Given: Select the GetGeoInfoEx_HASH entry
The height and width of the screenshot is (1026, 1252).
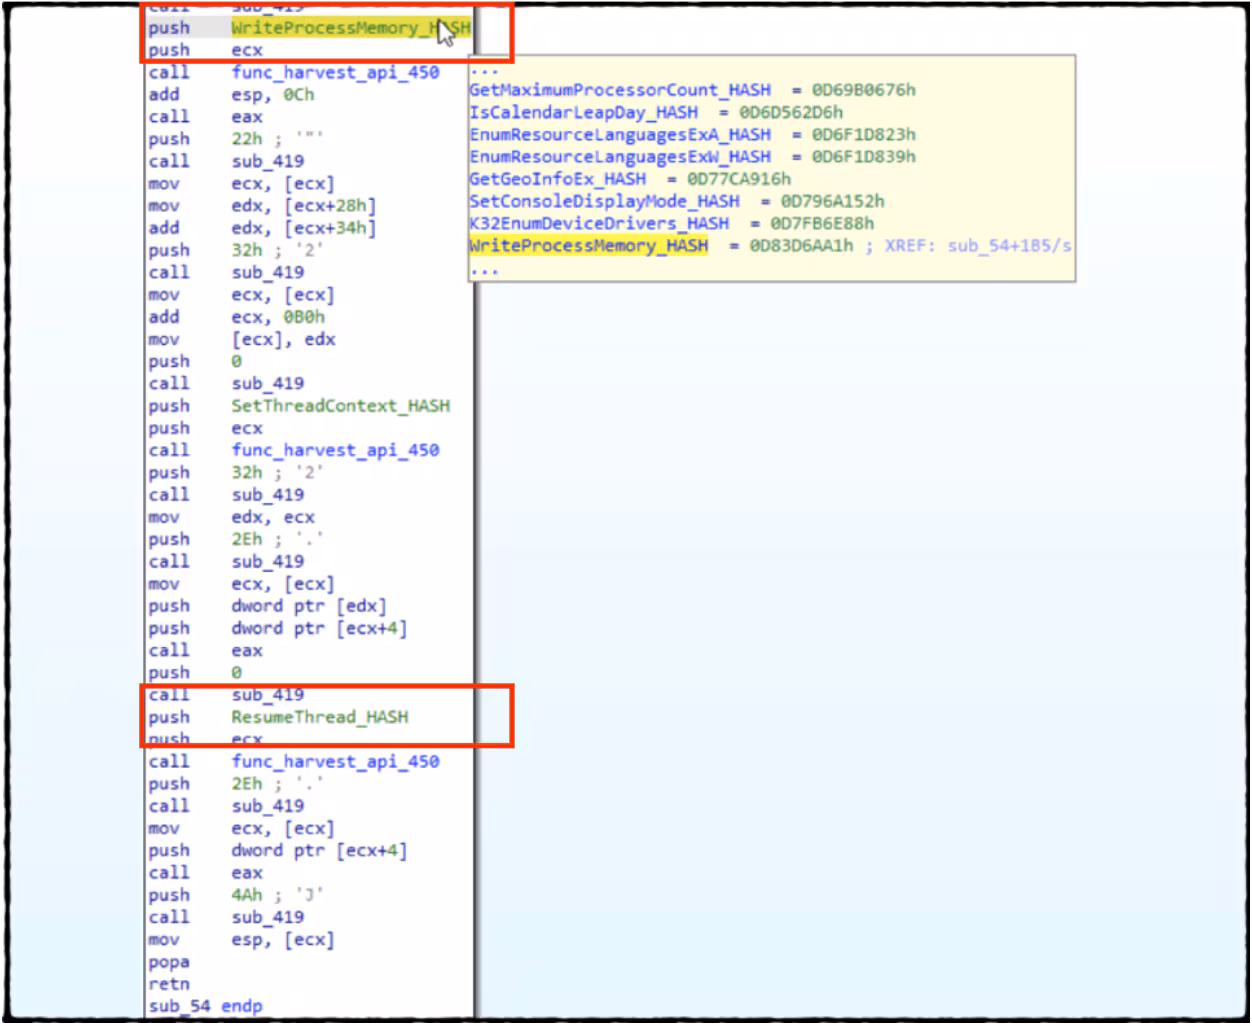Looking at the screenshot, I should pos(557,179).
